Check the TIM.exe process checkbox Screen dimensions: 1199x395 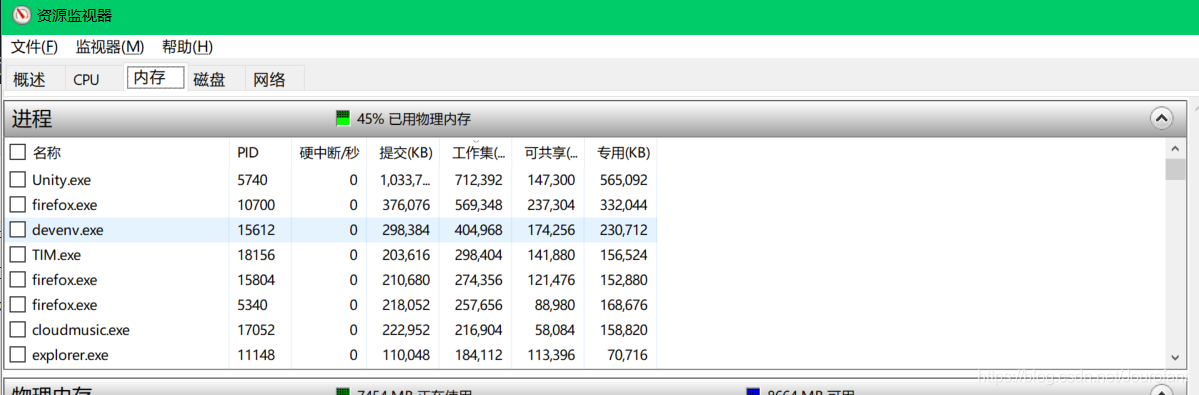click(18, 254)
